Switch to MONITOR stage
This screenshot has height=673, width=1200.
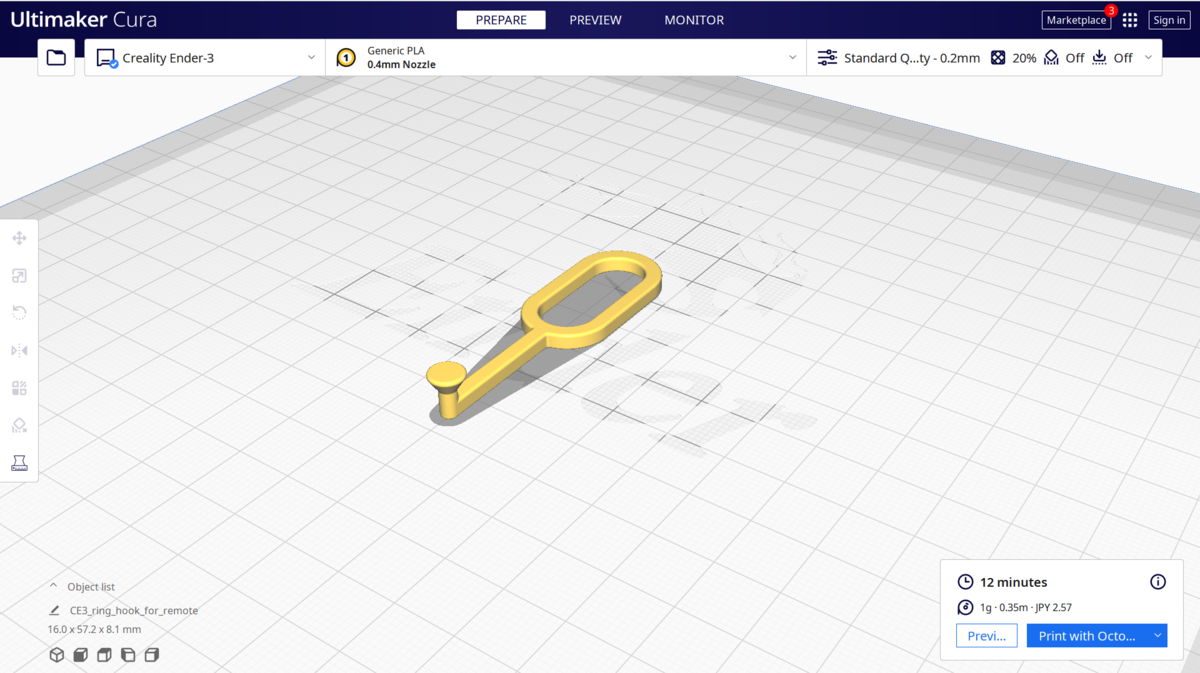[694, 20]
